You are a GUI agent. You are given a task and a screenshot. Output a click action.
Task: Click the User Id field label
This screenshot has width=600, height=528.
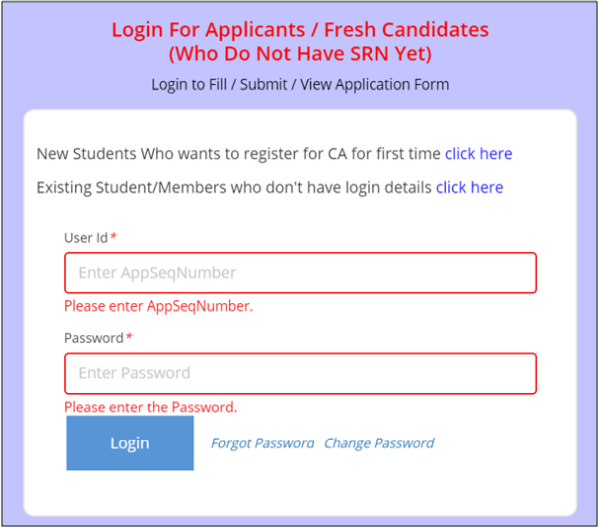85,238
